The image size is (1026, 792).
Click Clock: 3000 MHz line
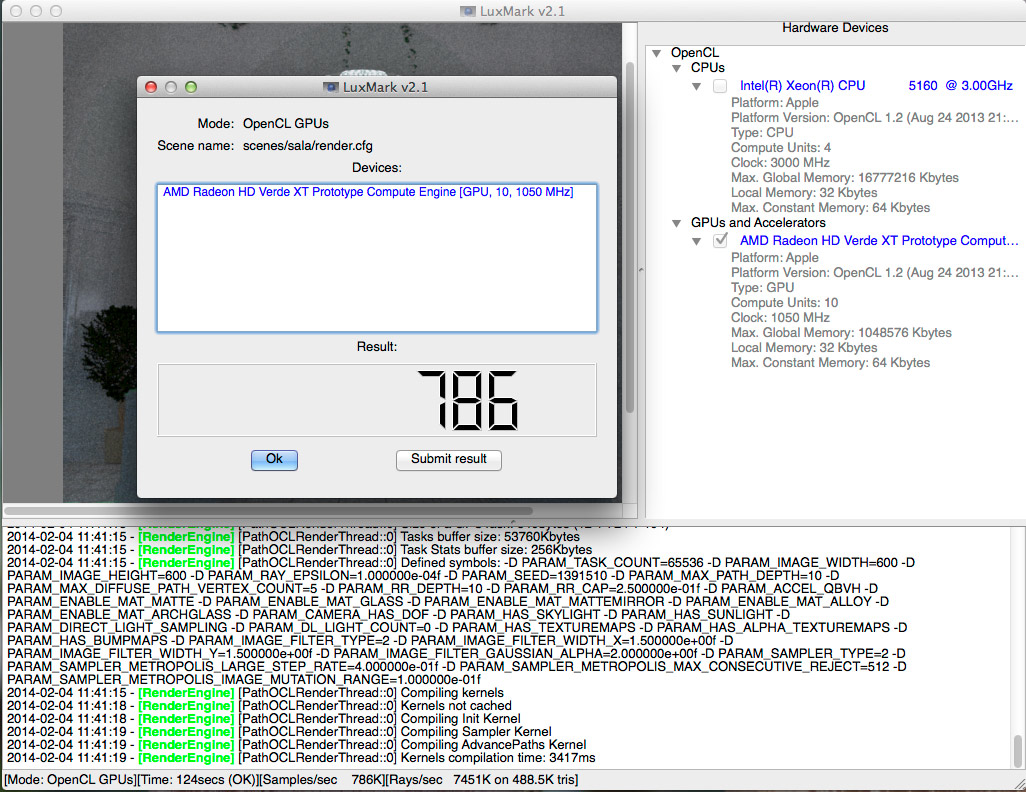(x=780, y=163)
